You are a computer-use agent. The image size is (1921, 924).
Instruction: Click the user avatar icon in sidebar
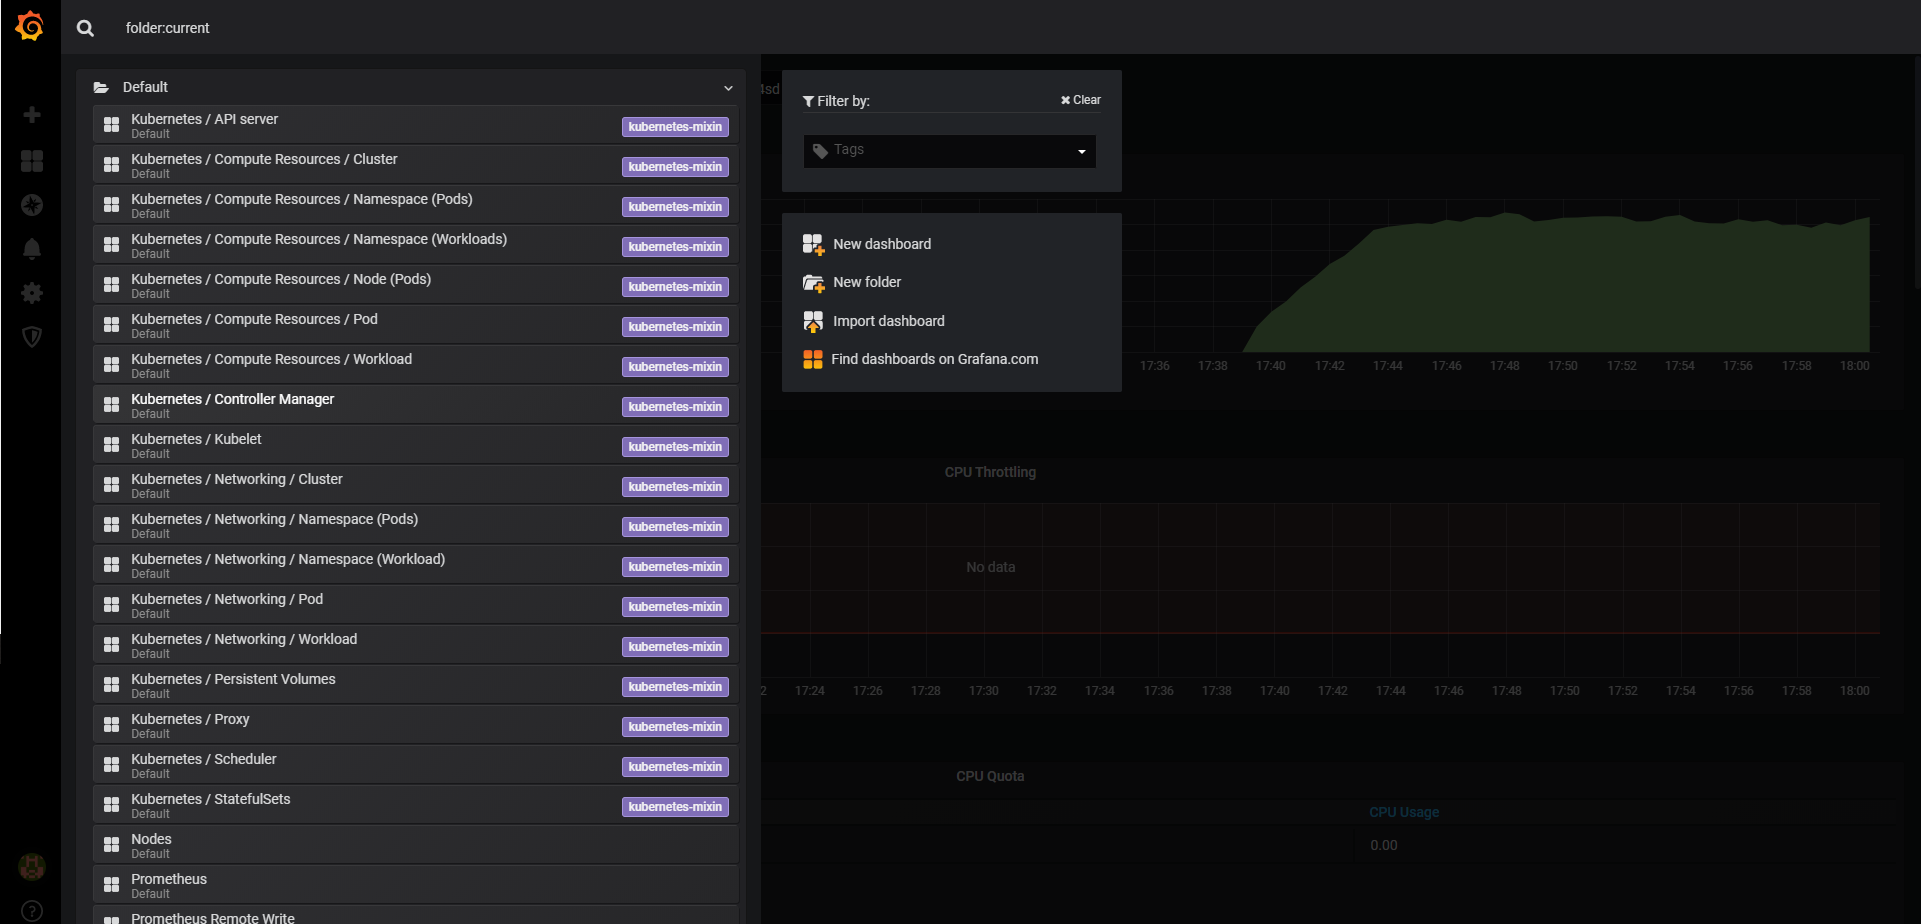click(32, 867)
